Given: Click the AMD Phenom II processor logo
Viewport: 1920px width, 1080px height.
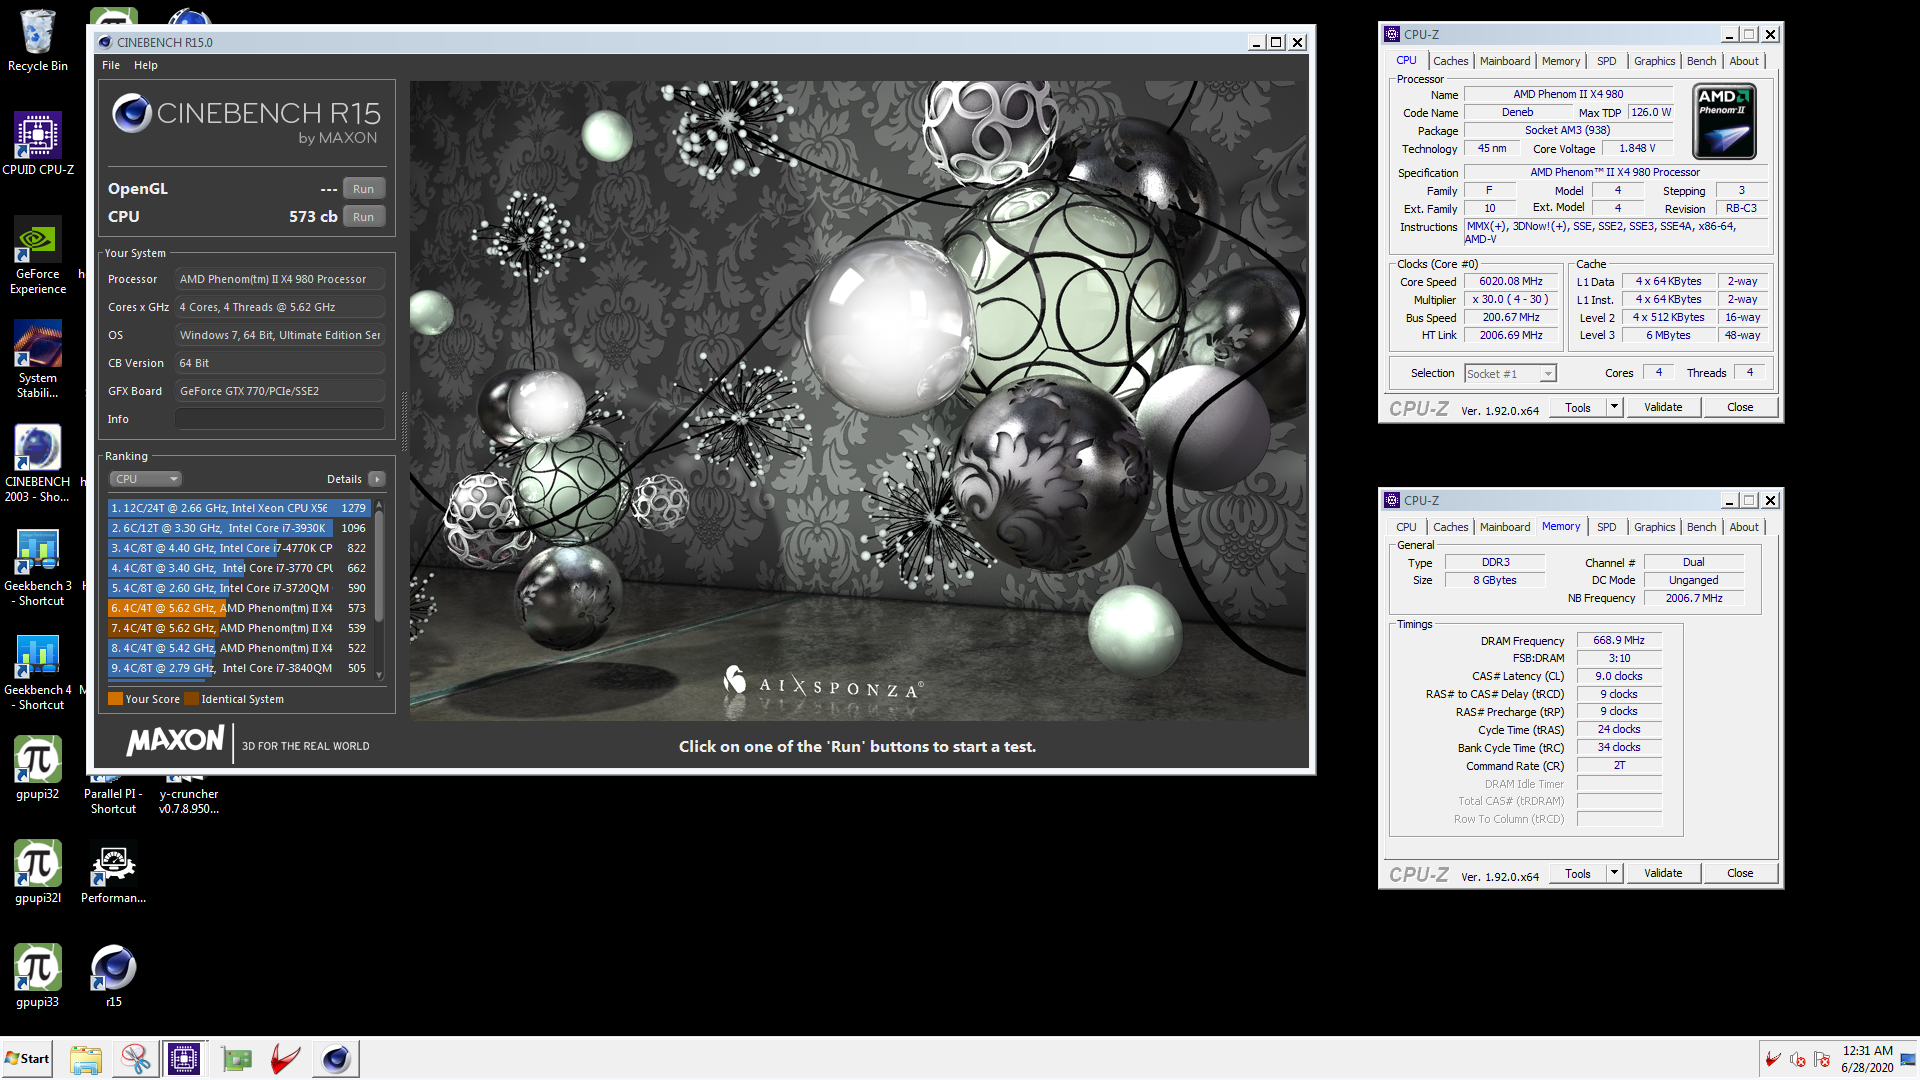Looking at the screenshot, I should point(1724,121).
